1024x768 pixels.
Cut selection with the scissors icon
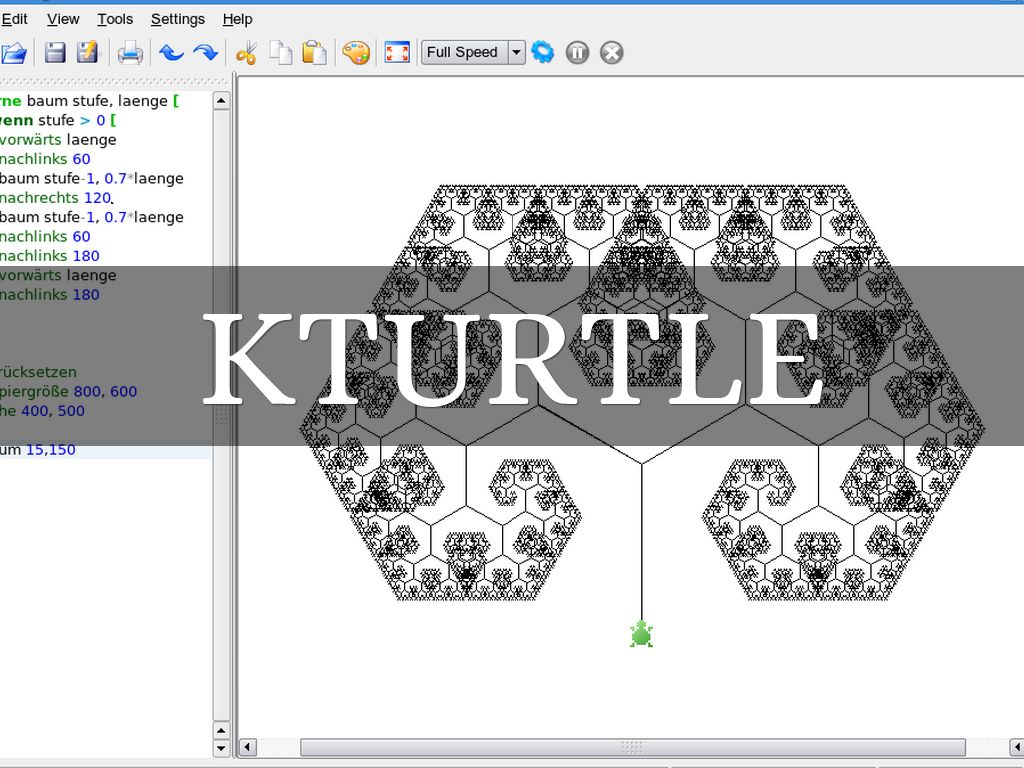pyautogui.click(x=246, y=53)
